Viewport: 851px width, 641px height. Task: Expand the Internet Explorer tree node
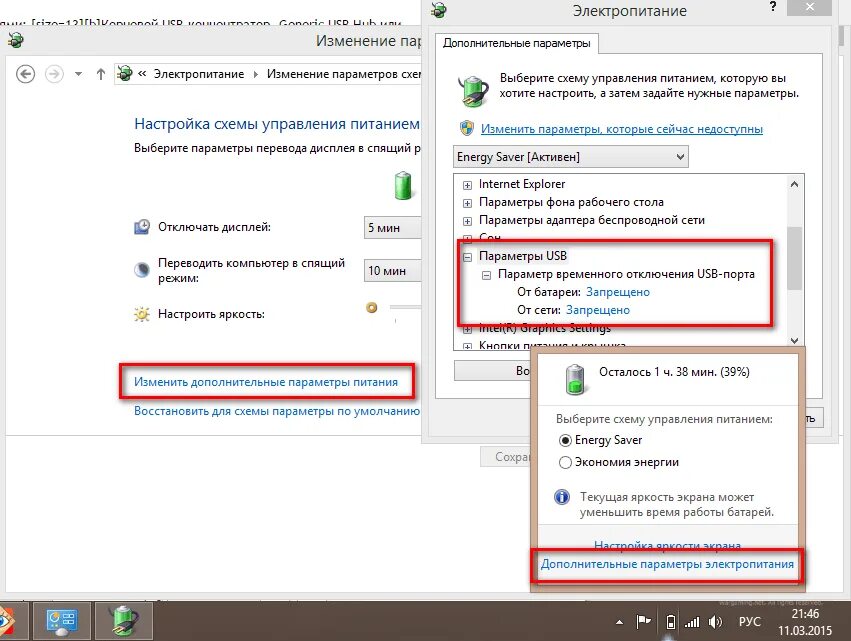467,185
